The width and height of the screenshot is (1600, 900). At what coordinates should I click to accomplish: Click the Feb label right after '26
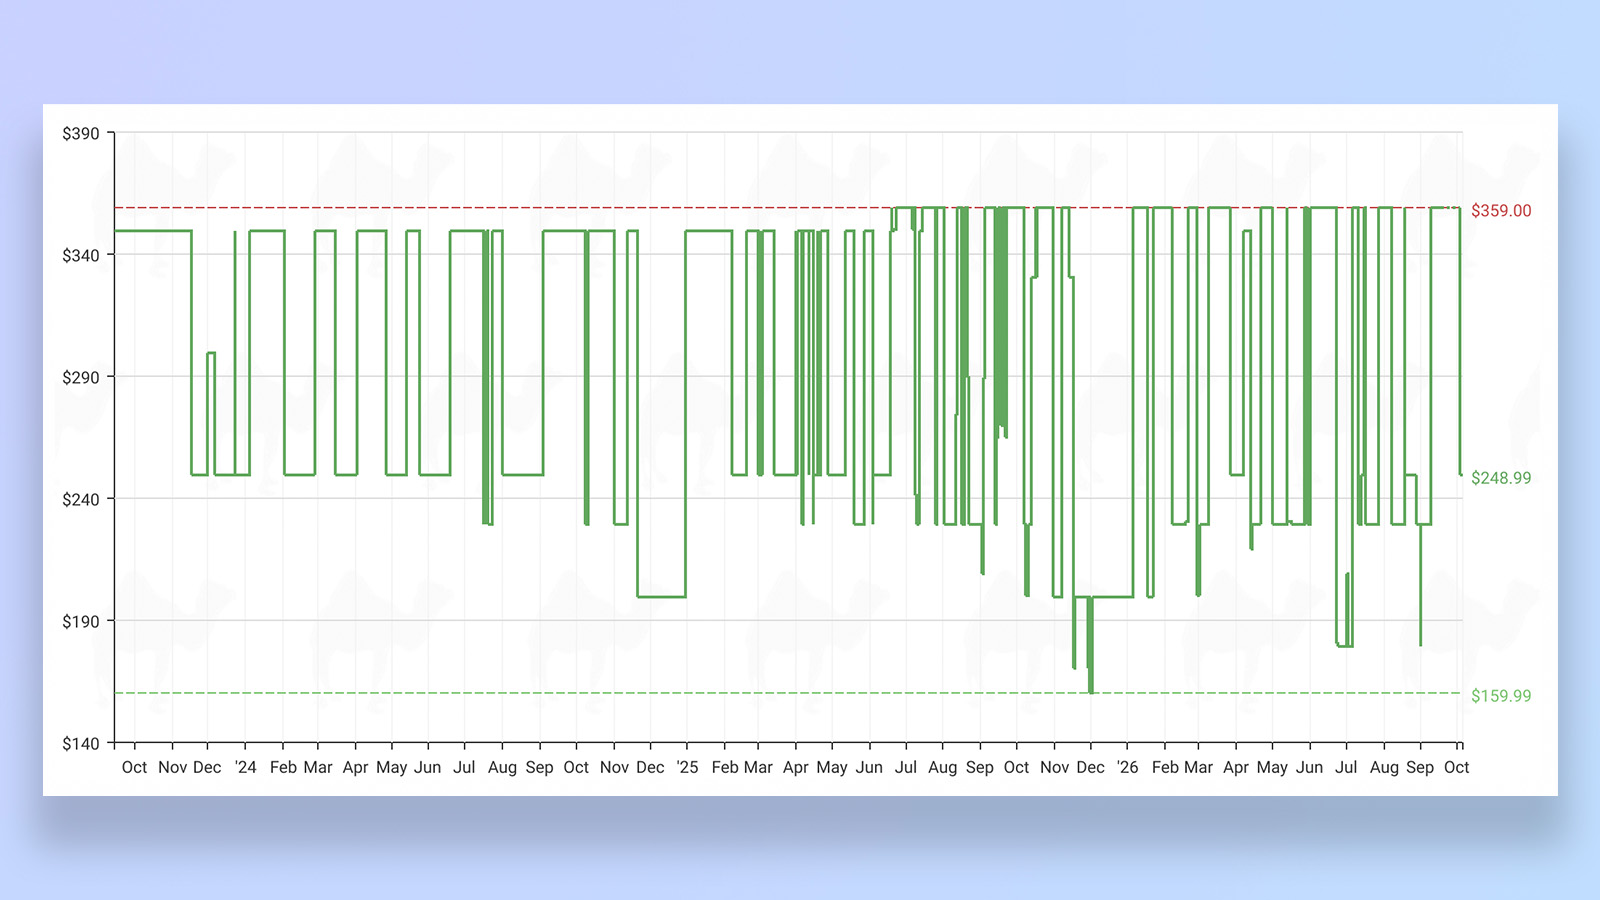click(1165, 767)
